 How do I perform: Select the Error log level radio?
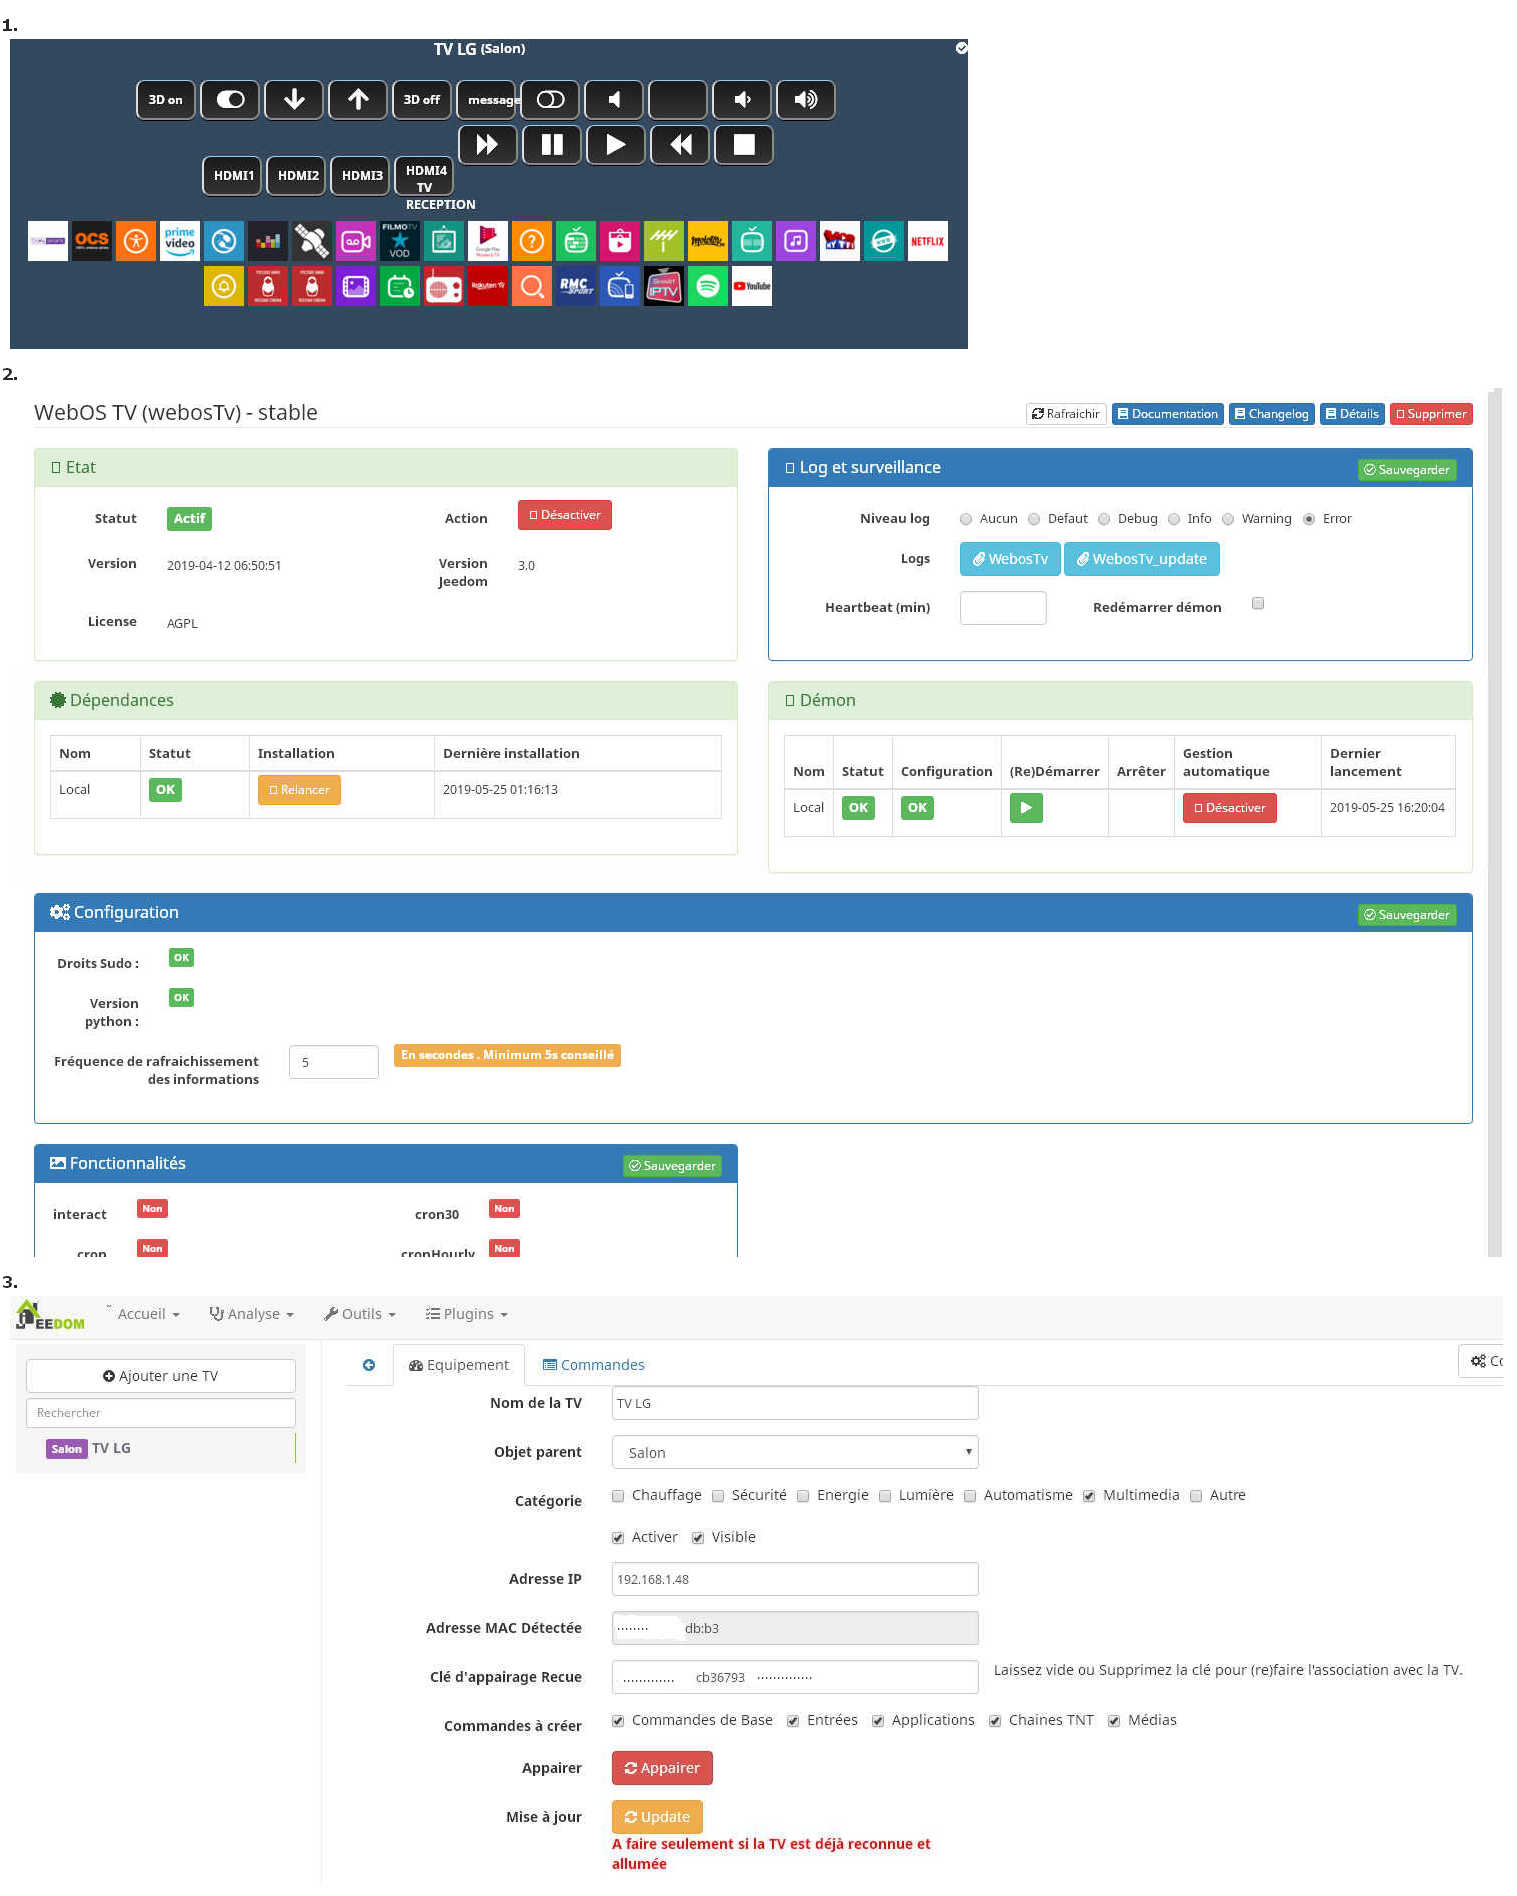tap(1309, 519)
